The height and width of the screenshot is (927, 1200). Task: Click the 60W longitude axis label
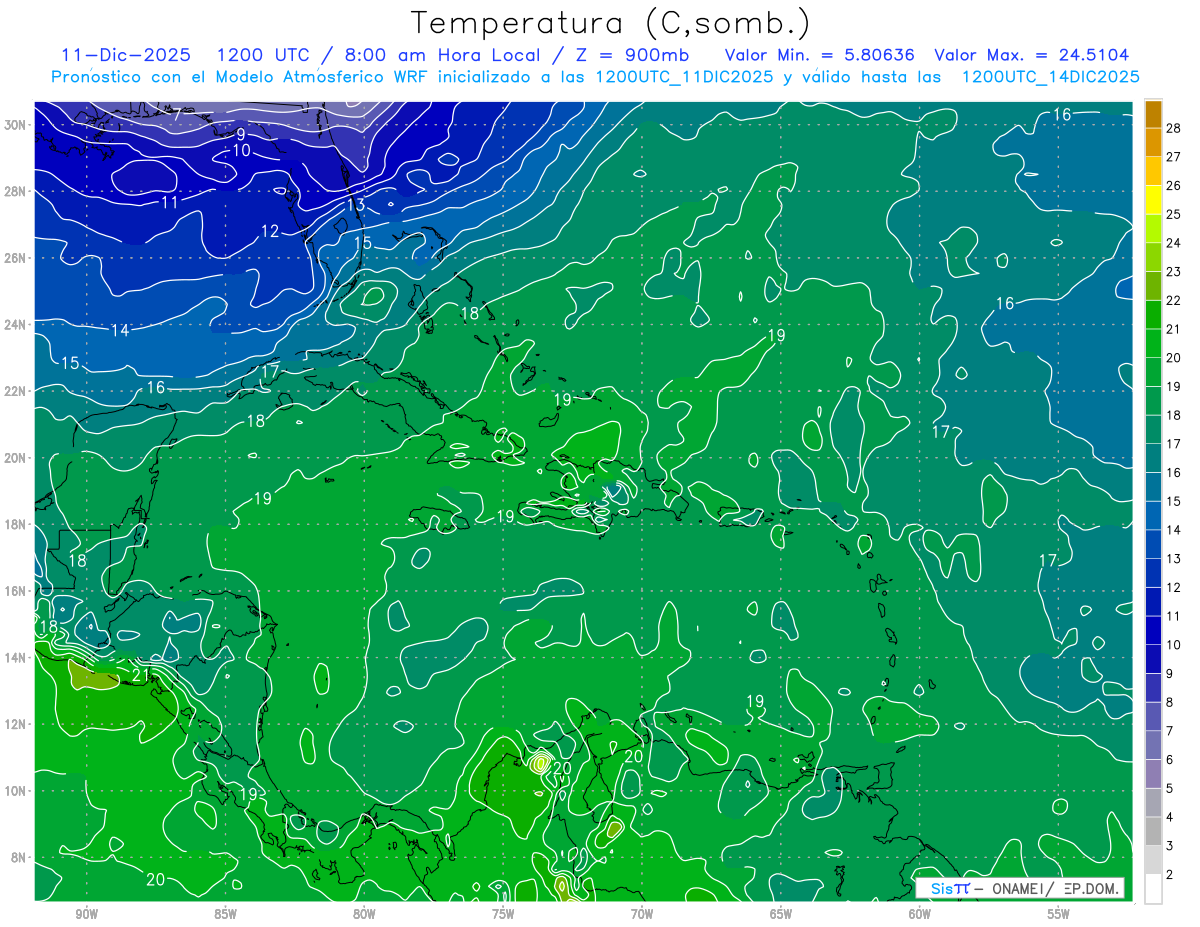920,914
